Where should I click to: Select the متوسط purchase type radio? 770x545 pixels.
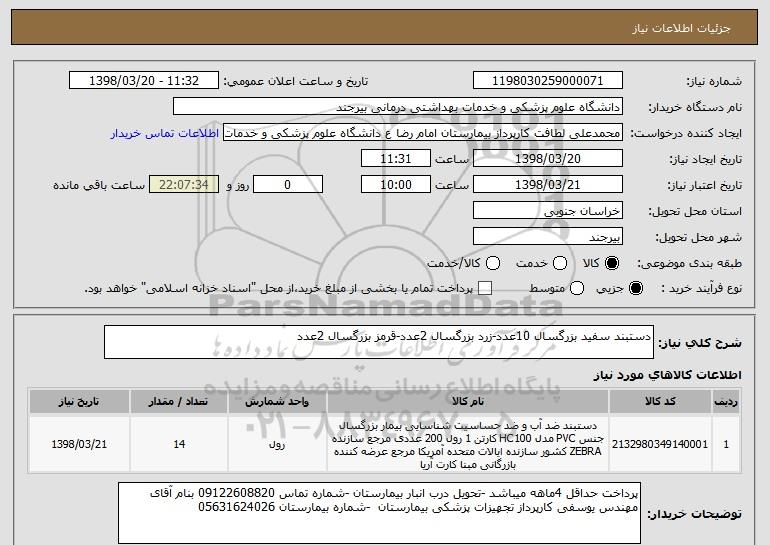coord(577,288)
